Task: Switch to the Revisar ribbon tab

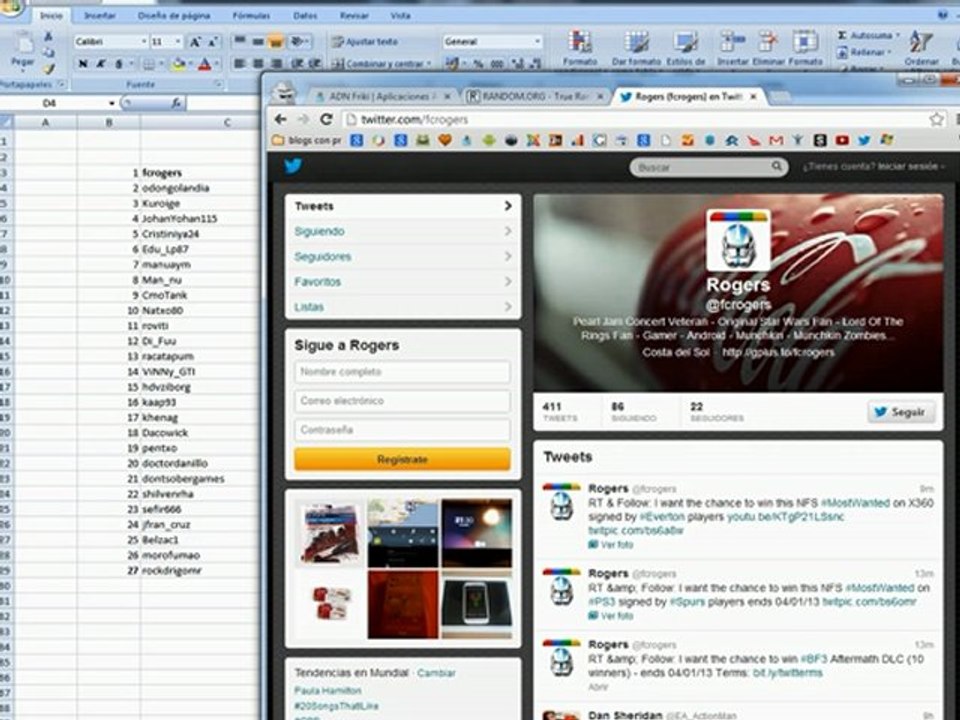Action: click(354, 15)
